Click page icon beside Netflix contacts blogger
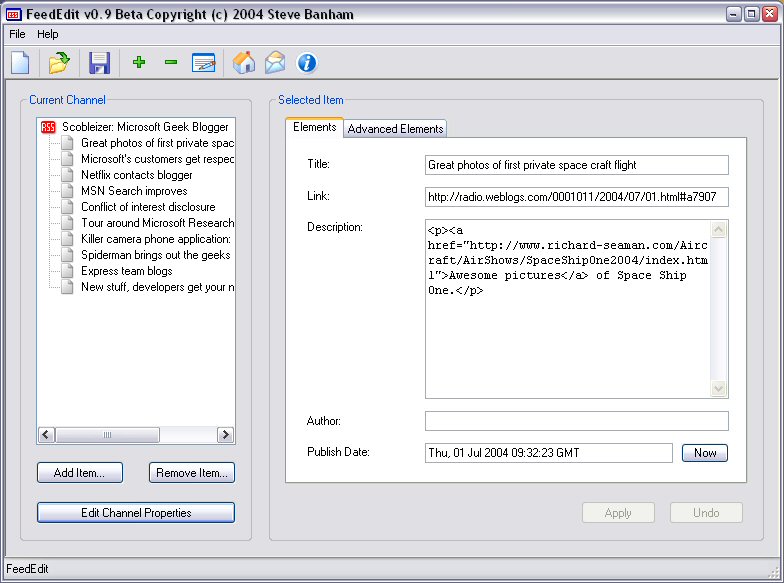This screenshot has width=784, height=583. point(67,175)
